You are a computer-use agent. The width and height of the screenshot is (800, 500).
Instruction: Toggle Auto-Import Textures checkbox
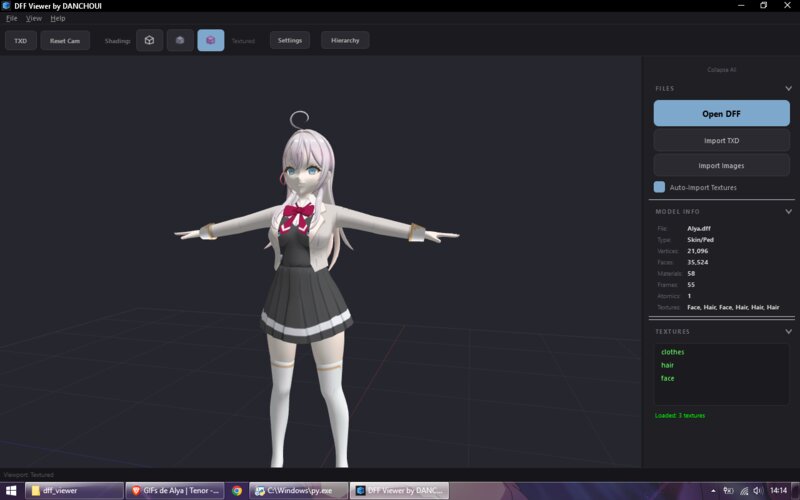(659, 187)
